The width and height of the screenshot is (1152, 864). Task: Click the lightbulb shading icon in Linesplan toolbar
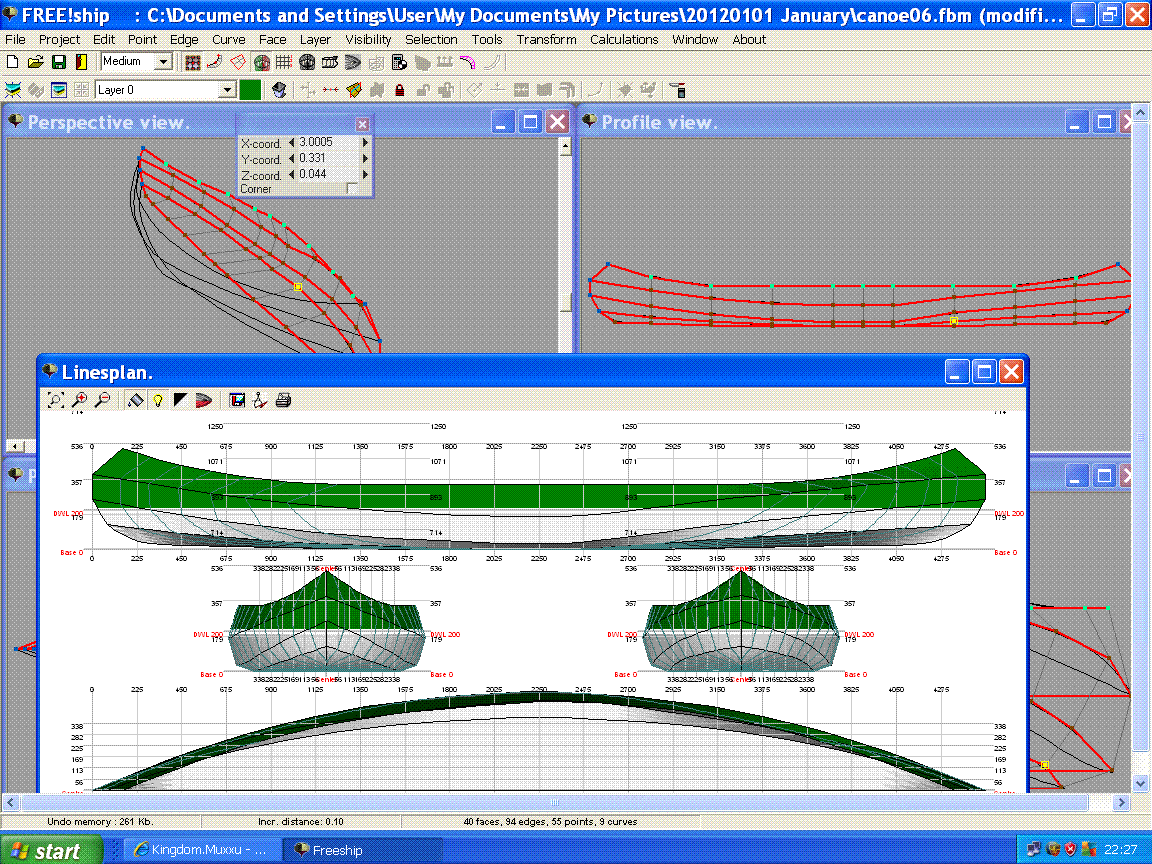160,399
